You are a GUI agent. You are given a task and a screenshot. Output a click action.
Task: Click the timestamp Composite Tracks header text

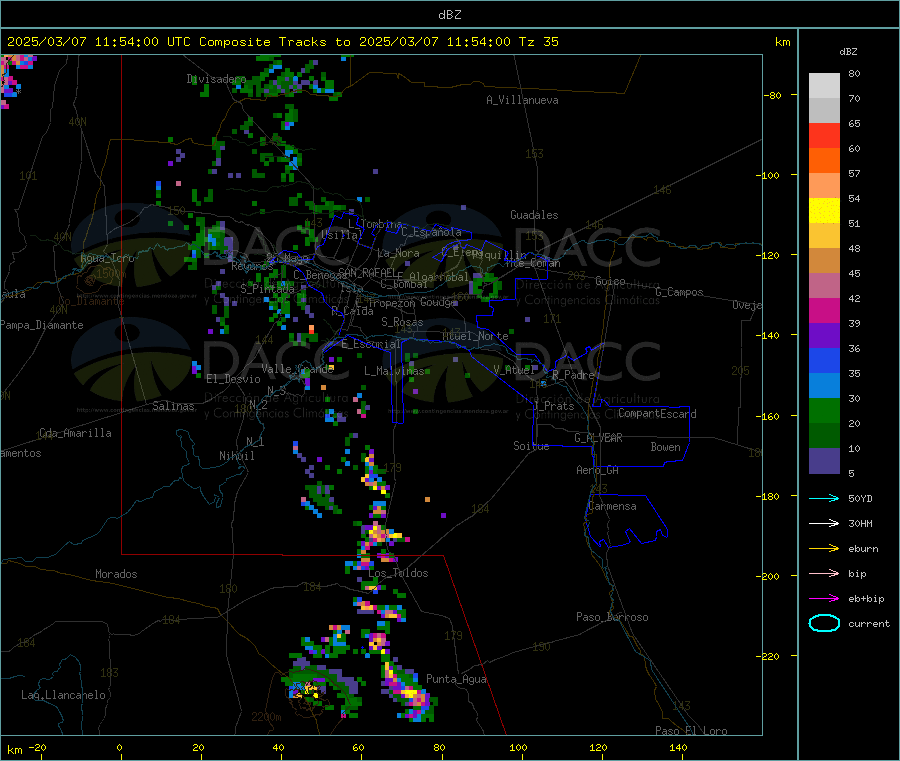pyautogui.click(x=282, y=42)
